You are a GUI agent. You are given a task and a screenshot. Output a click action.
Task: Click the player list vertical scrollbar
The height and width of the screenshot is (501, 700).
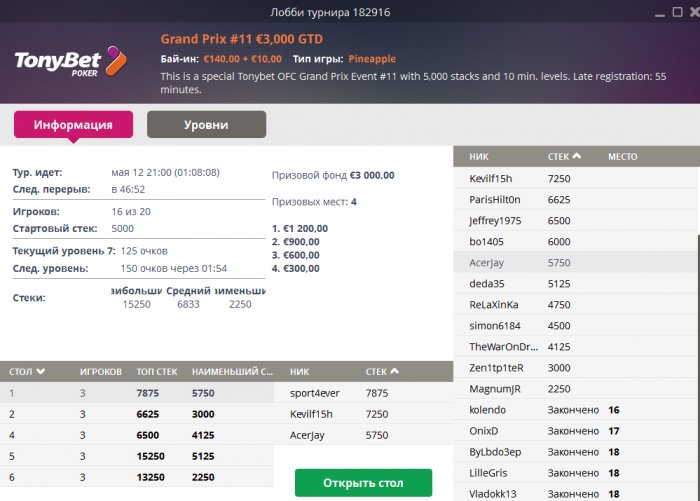[695, 300]
